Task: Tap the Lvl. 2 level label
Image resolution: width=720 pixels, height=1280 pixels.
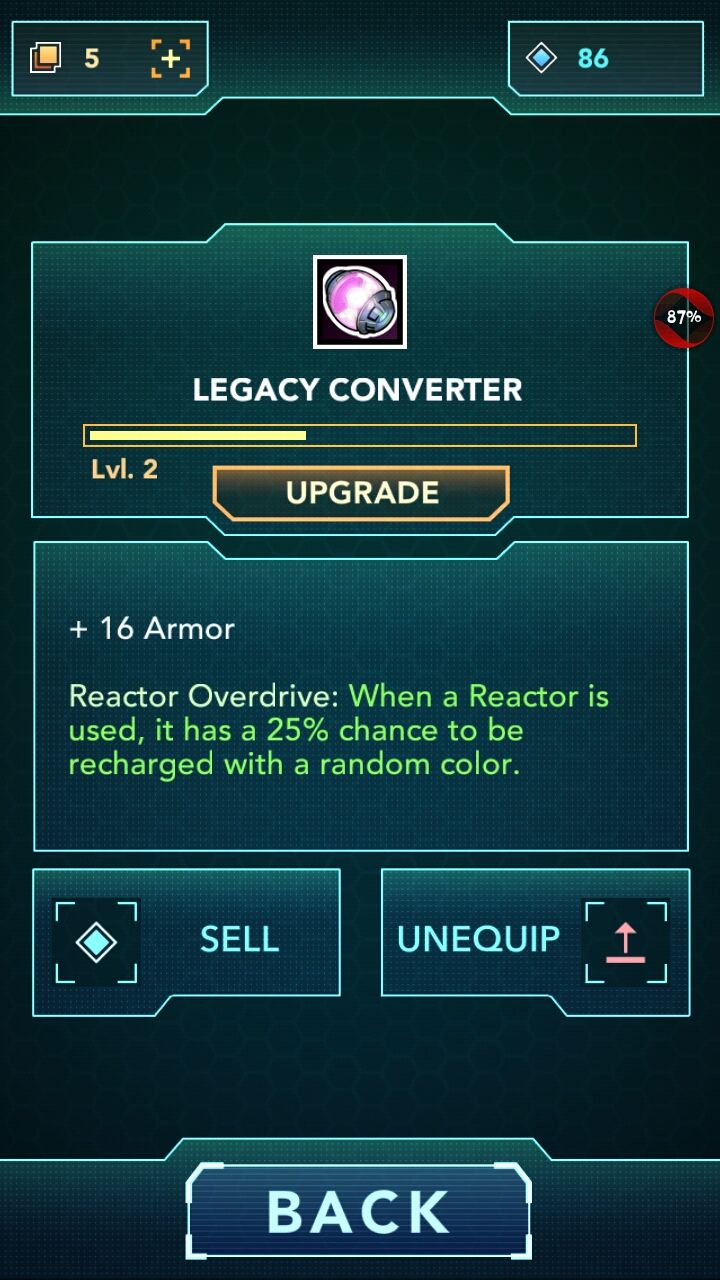Action: pyautogui.click(x=125, y=469)
